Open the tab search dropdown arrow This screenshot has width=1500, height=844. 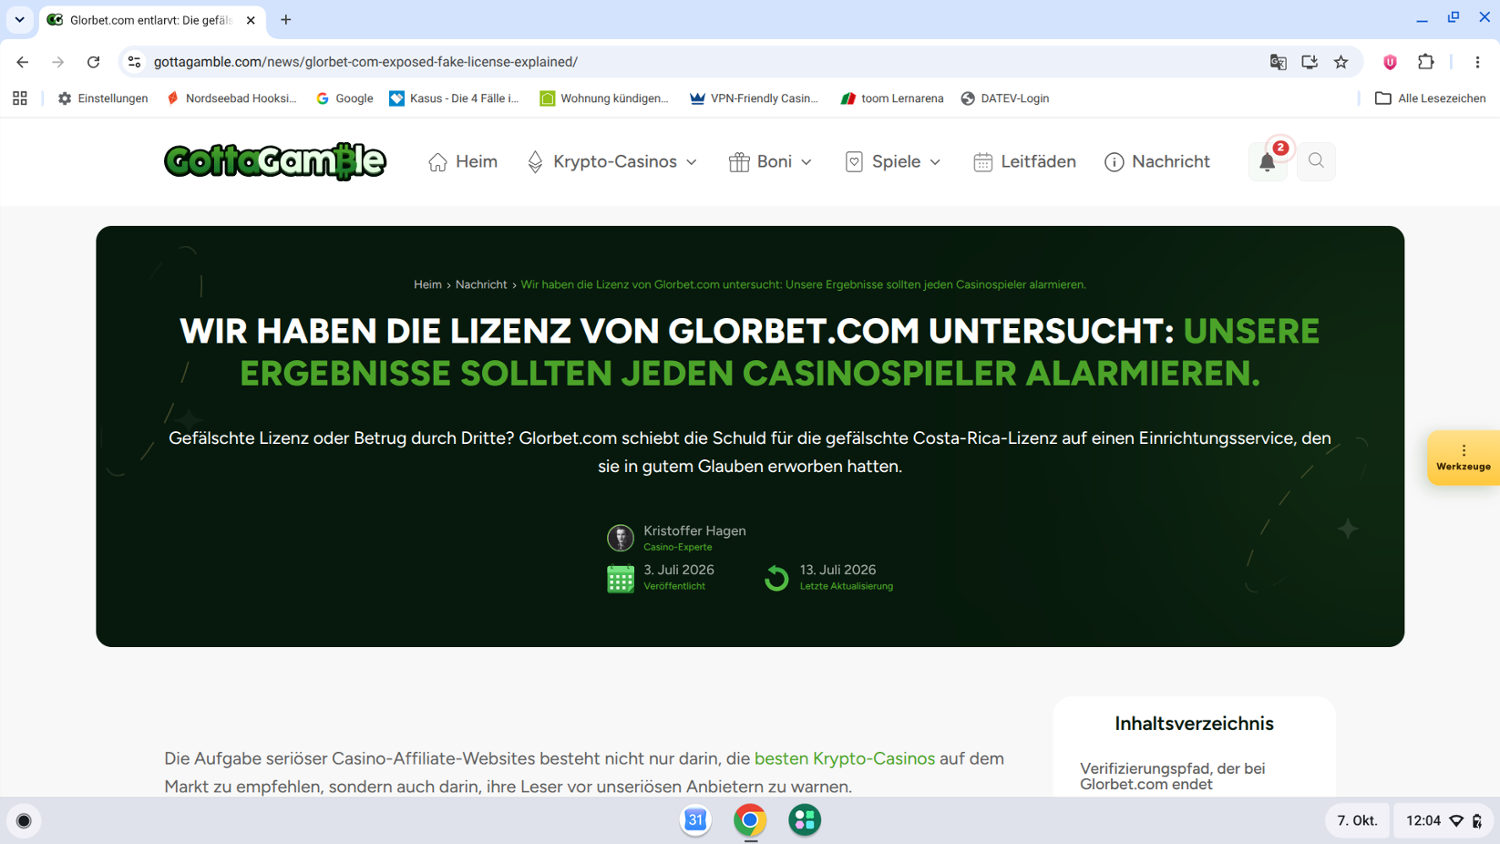(19, 20)
